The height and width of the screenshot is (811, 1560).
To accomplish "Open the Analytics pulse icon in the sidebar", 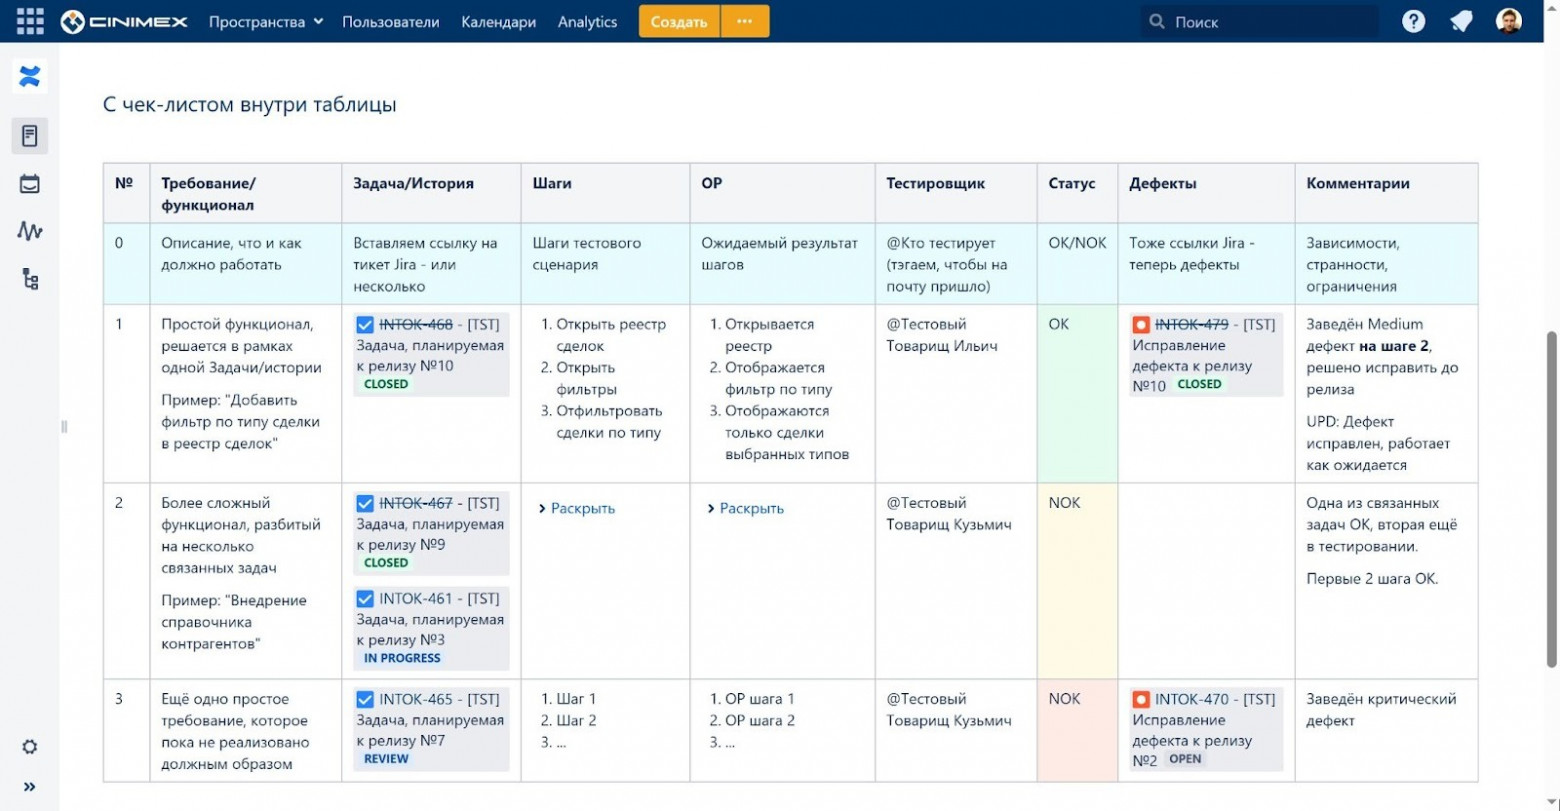I will pyautogui.click(x=30, y=231).
